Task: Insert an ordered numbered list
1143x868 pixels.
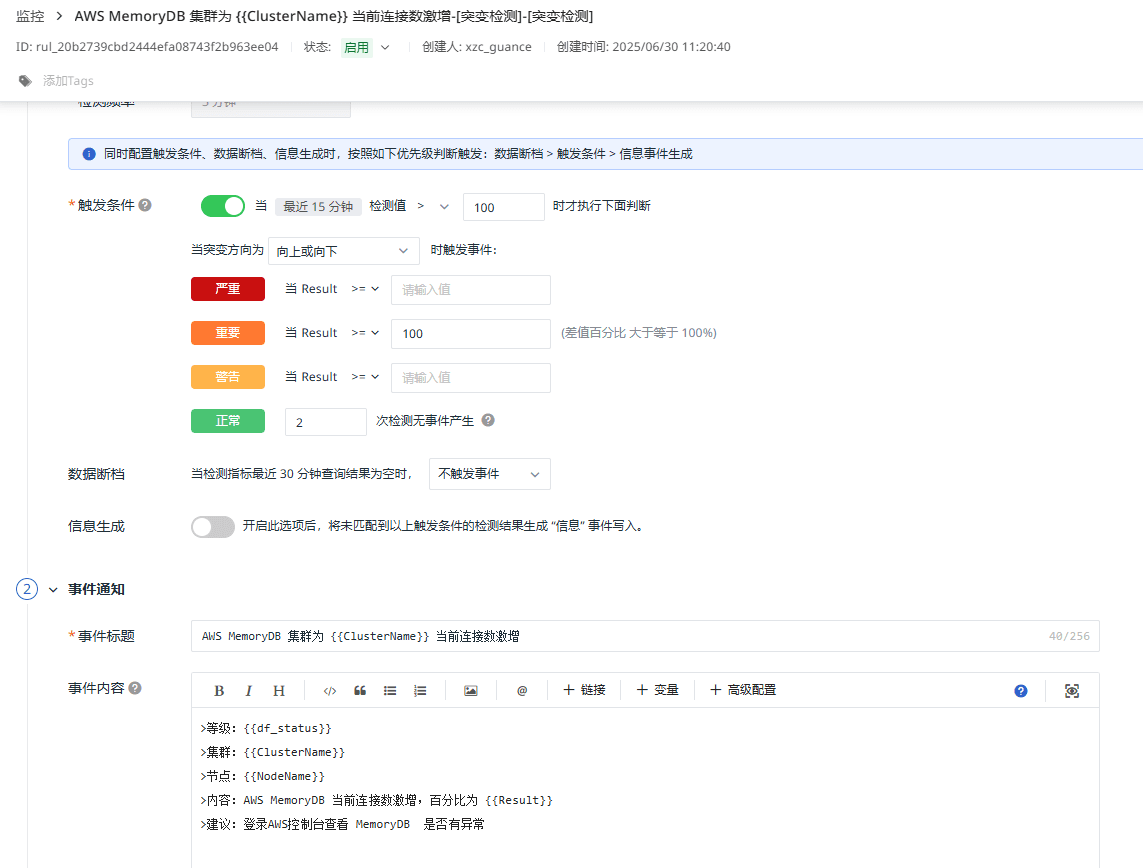Action: click(x=420, y=691)
